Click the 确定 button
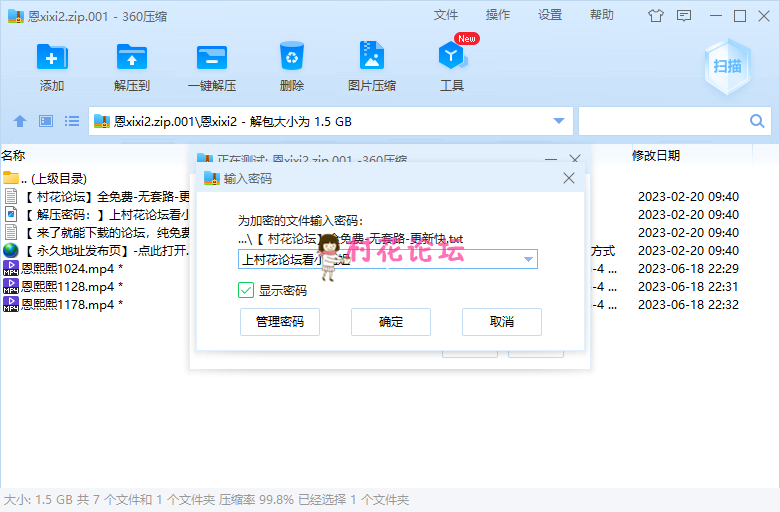The height and width of the screenshot is (512, 780). click(391, 322)
